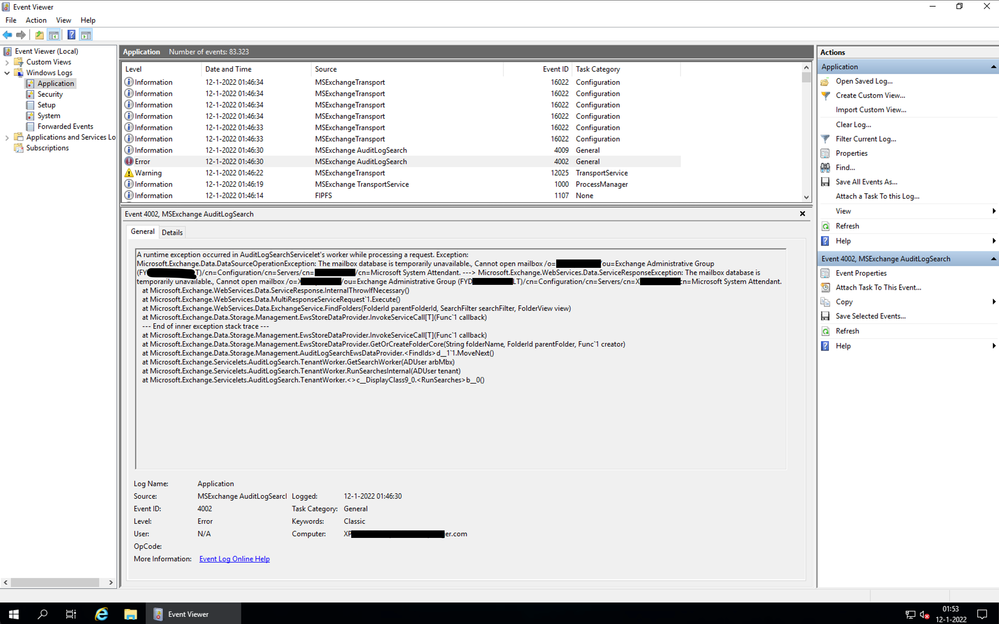Screen dimensions: 999x624
Task: Click the floppy icon for Save Selected Events
Action: click(825, 316)
